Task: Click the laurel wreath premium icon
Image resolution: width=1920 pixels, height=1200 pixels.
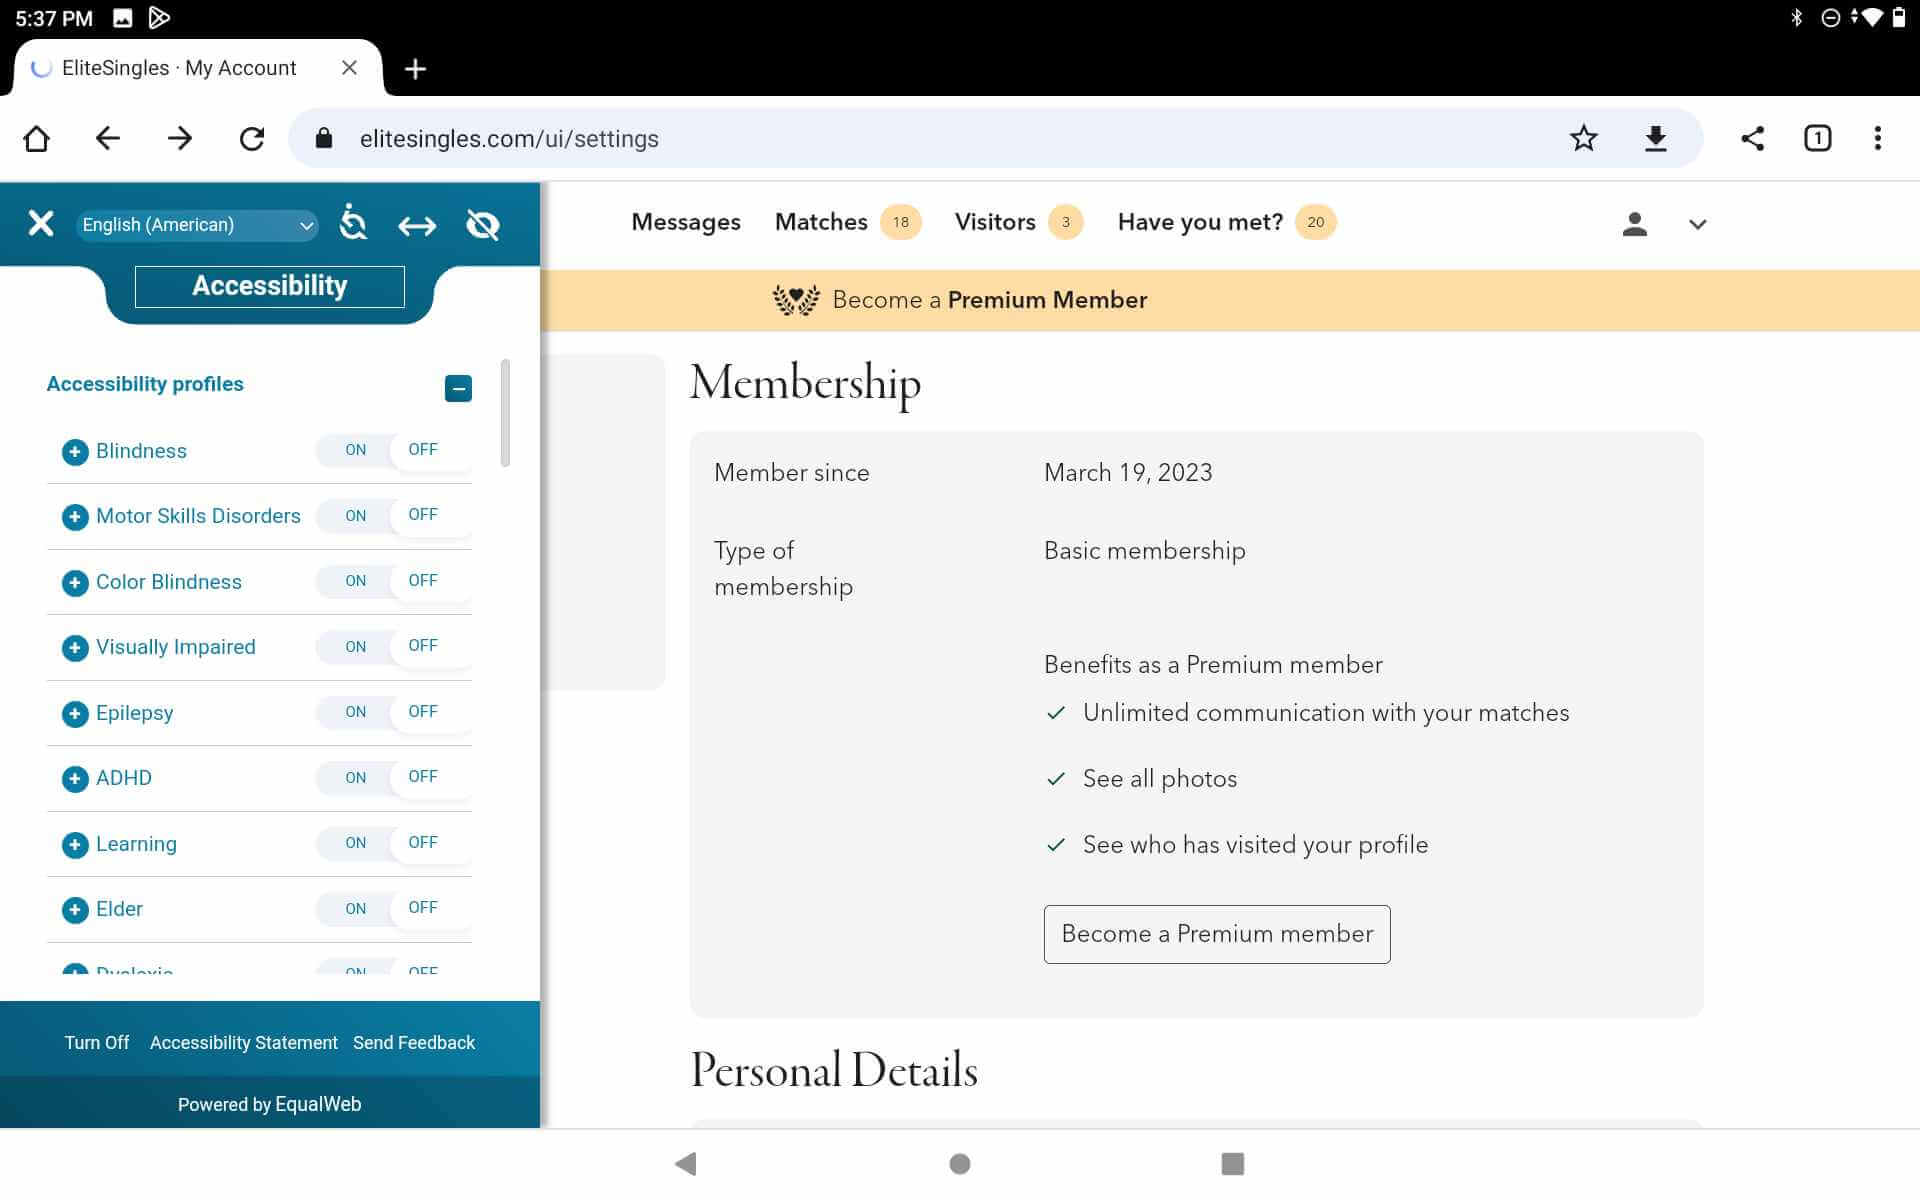Action: point(796,300)
